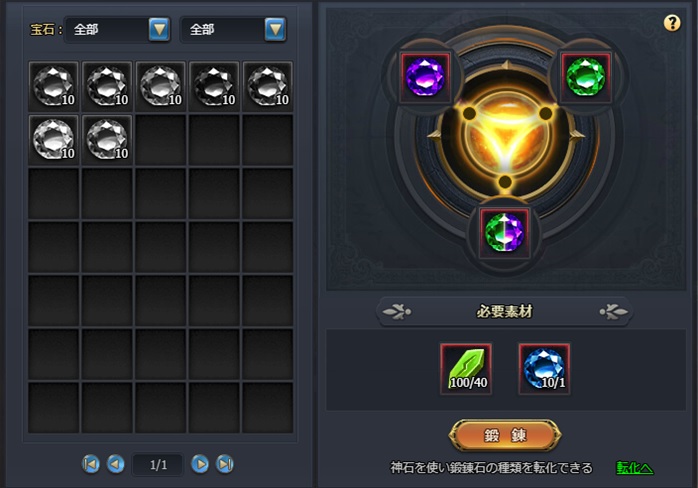Click the orange 鍛錬 forge button
The width and height of the screenshot is (698, 488).
click(x=505, y=435)
